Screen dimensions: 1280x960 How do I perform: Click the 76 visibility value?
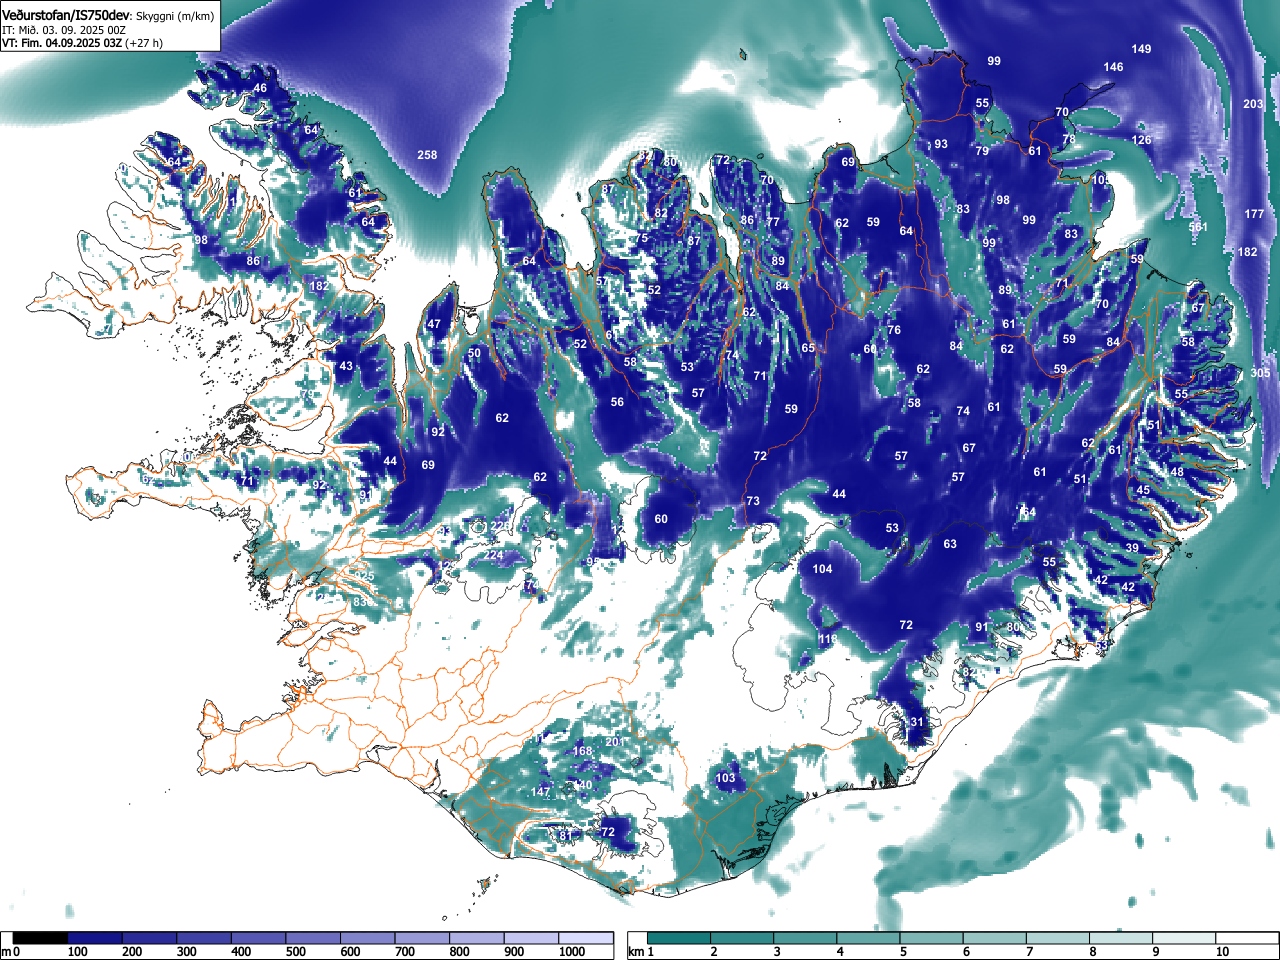point(894,330)
